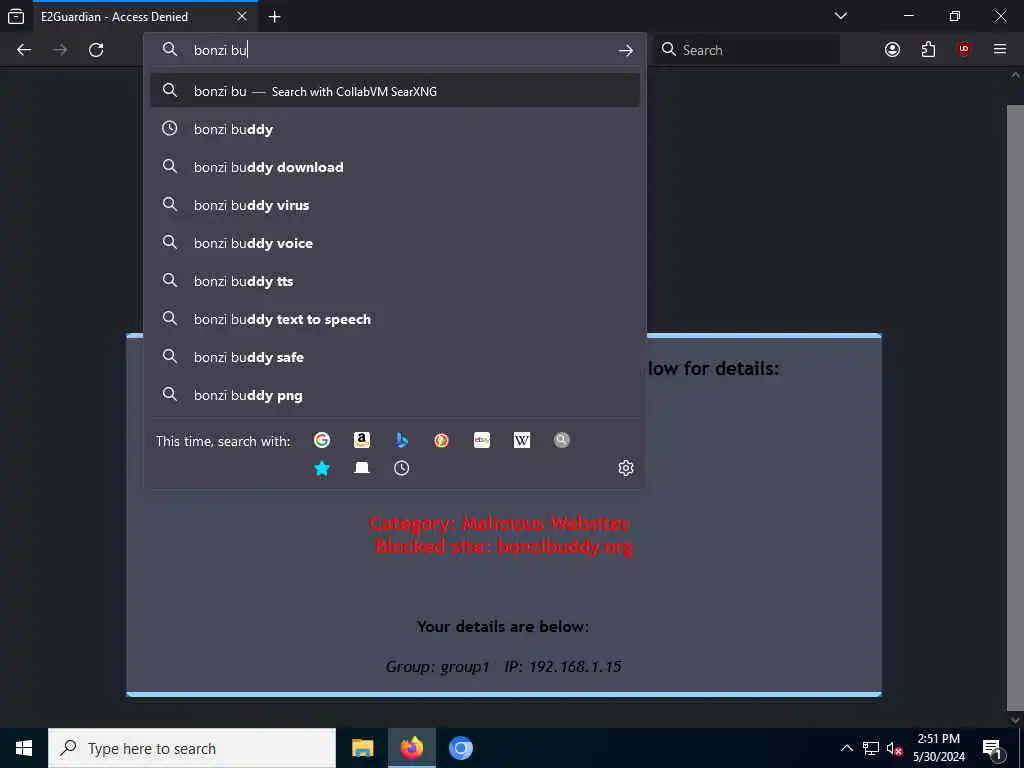Select suggestion 'bonzi buddy virus'
1024x768 pixels.
pyautogui.click(x=394, y=205)
